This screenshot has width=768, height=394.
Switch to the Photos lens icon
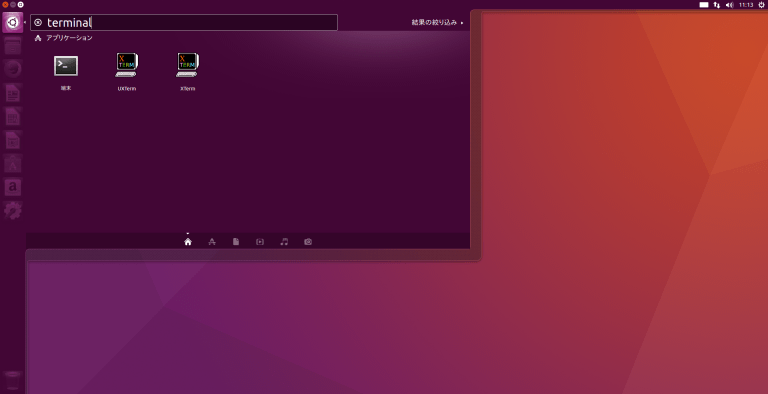click(x=308, y=242)
